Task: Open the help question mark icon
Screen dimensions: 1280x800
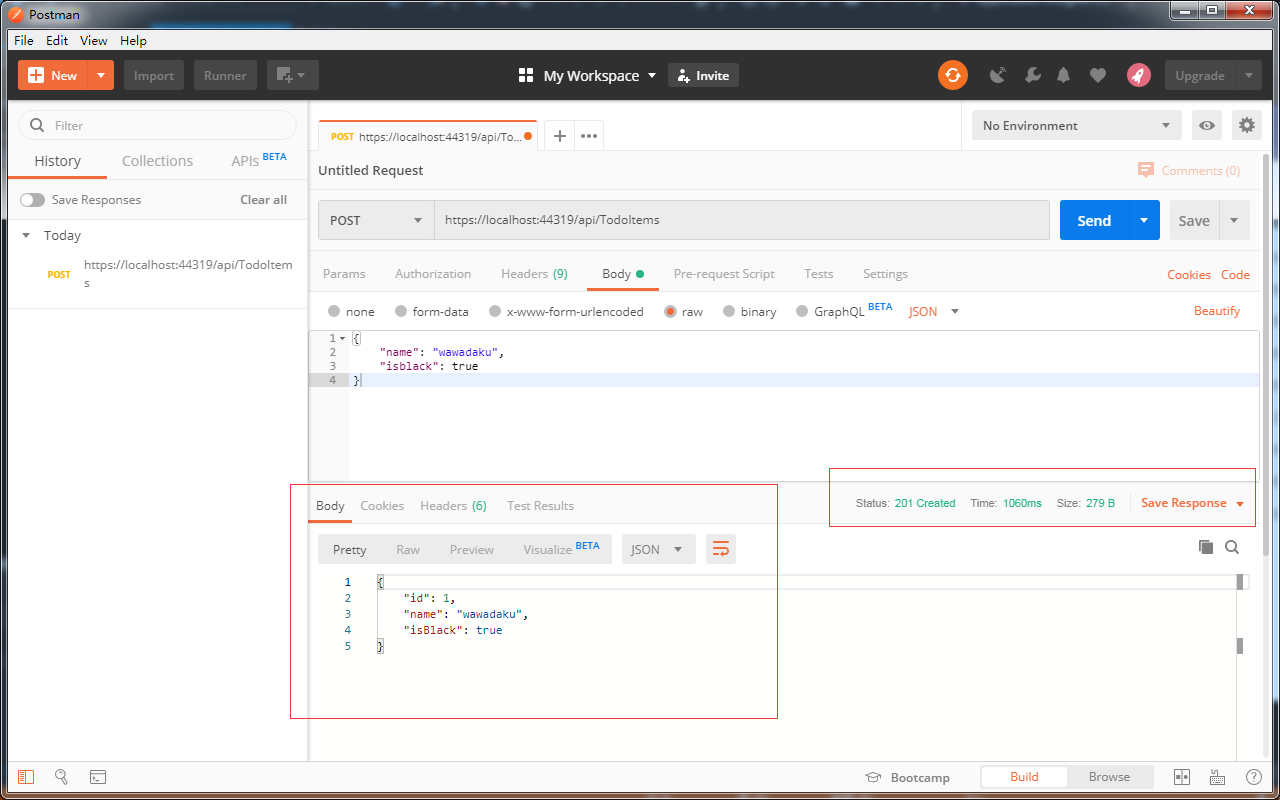Action: point(1254,777)
